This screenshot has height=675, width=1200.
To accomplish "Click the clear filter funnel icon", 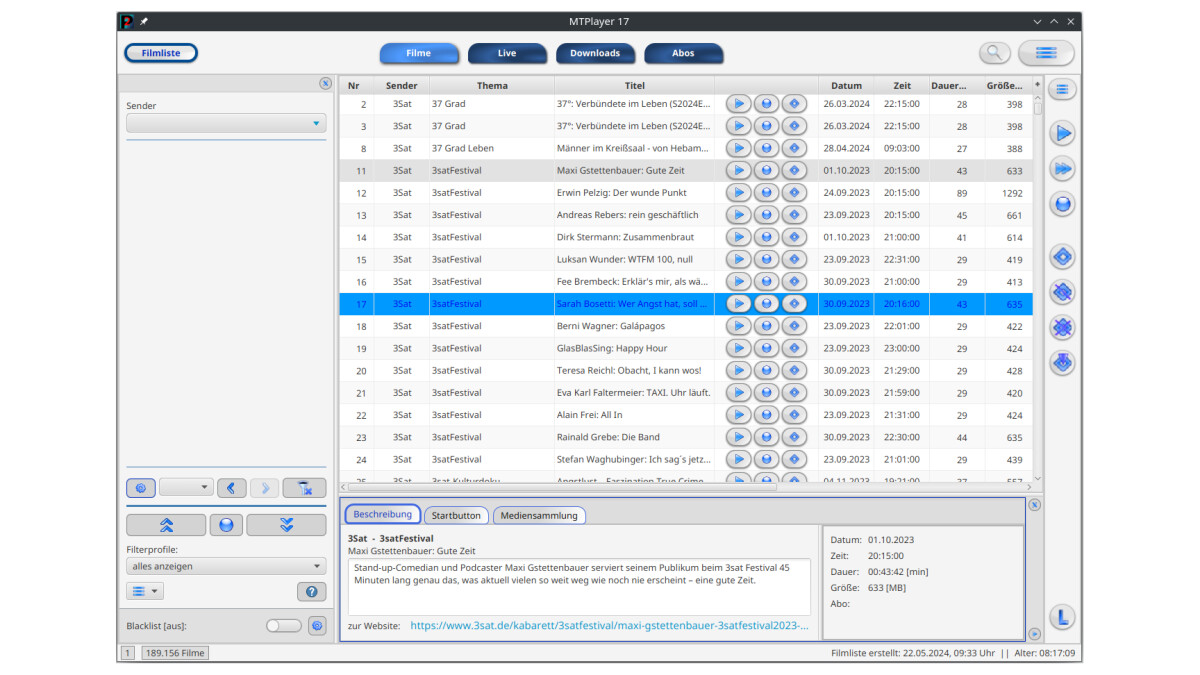I will (x=304, y=488).
